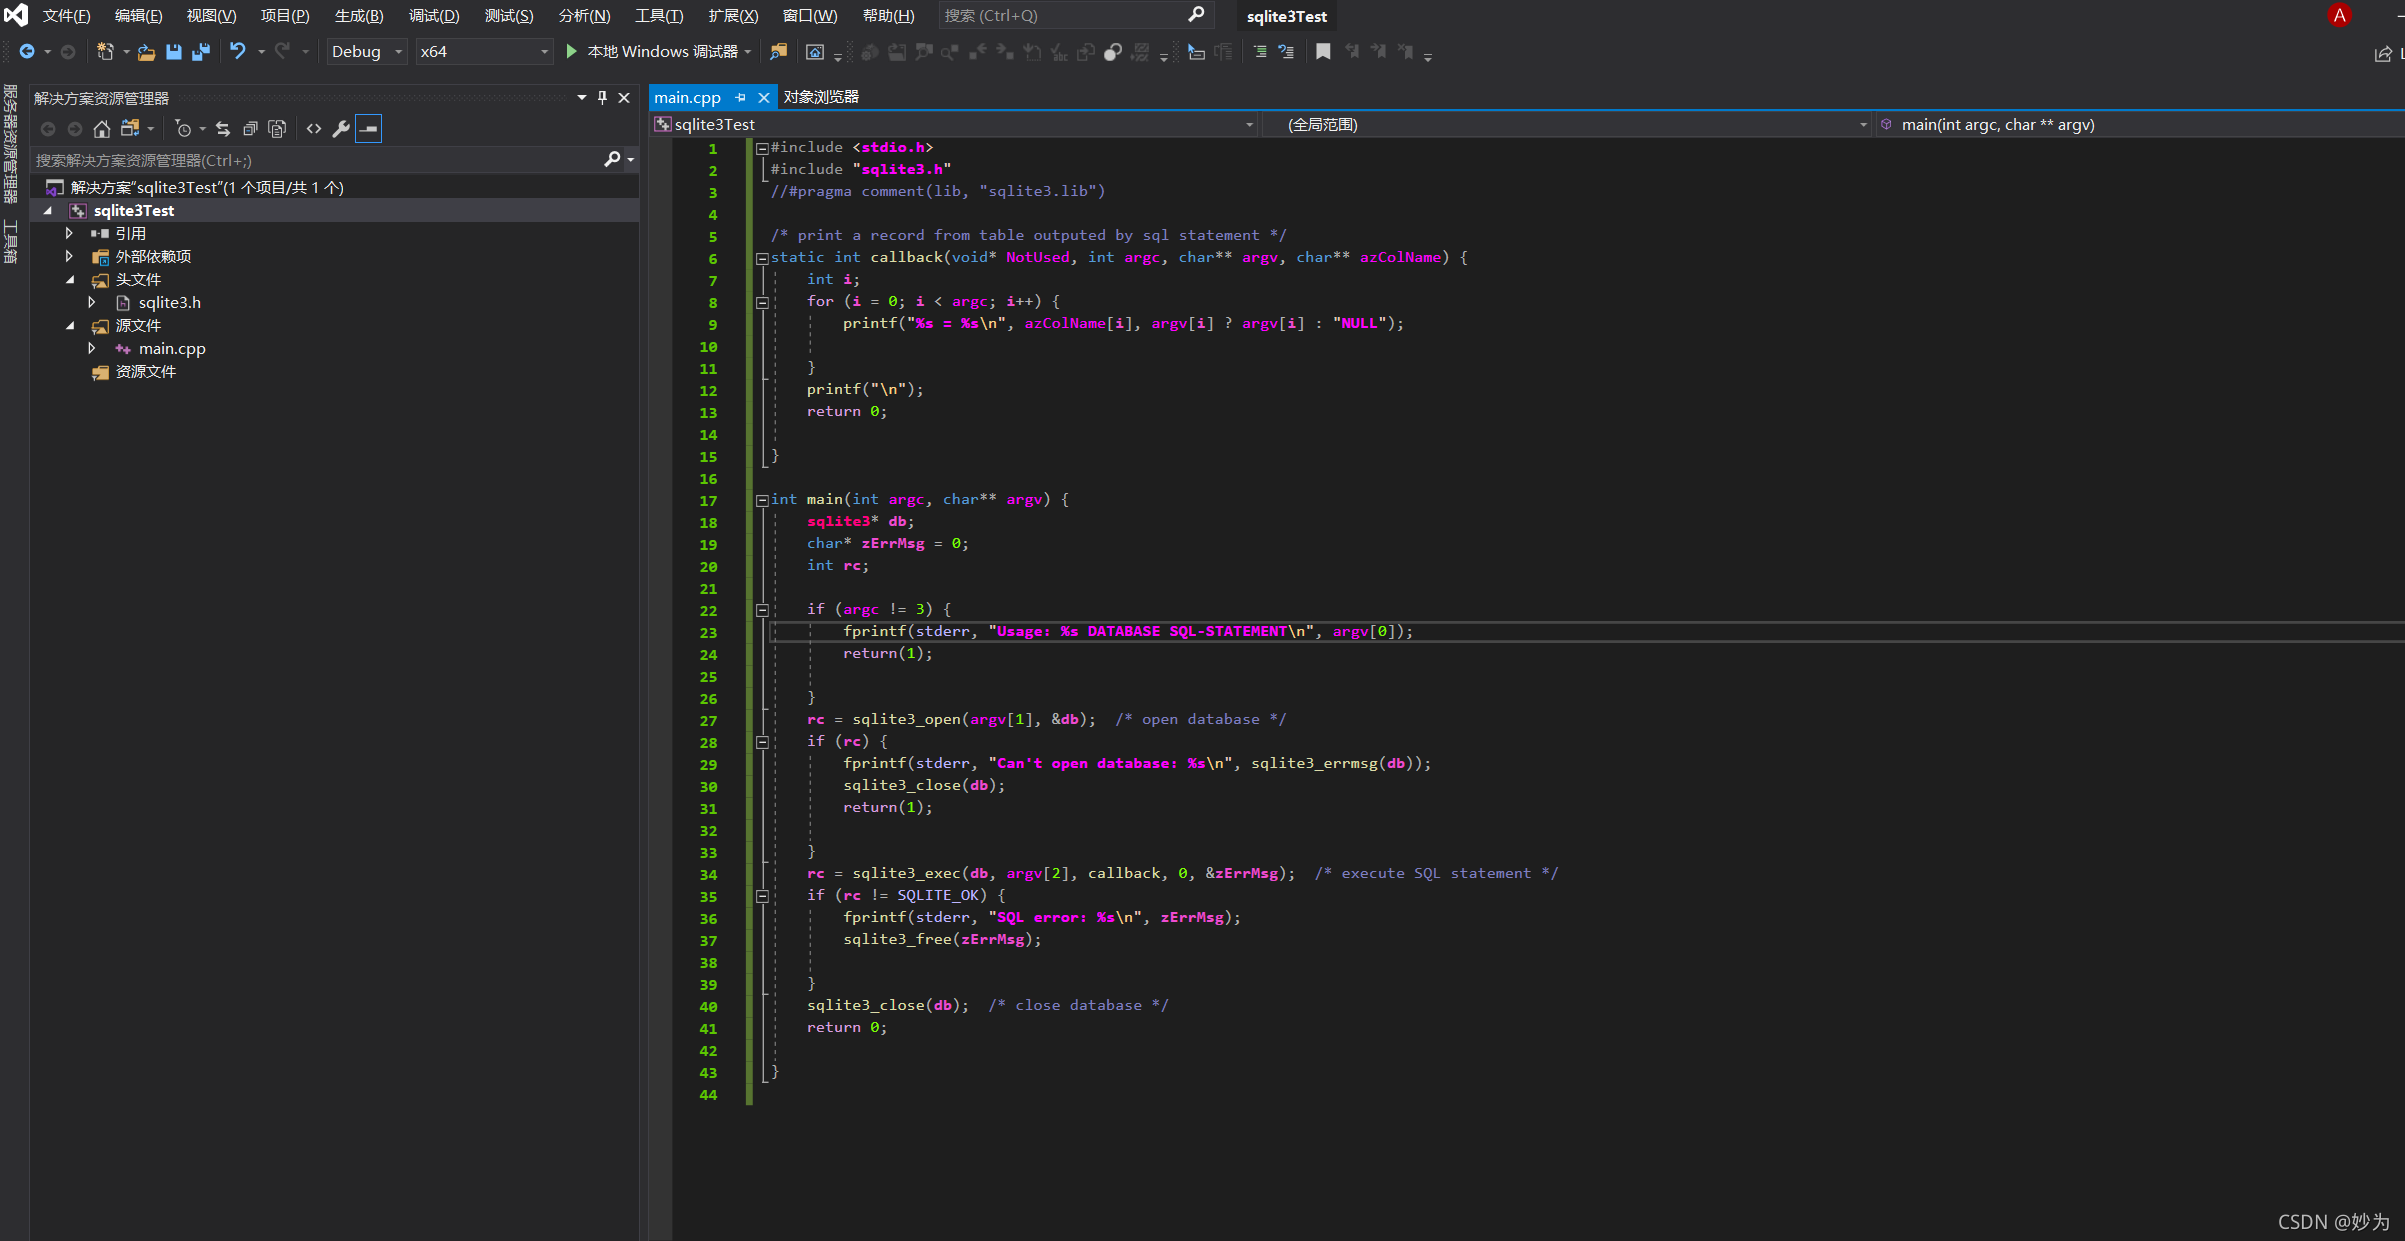The image size is (2405, 1241).
Task: Open the 工具箱 side tab
Action: pyautogui.click(x=11, y=242)
